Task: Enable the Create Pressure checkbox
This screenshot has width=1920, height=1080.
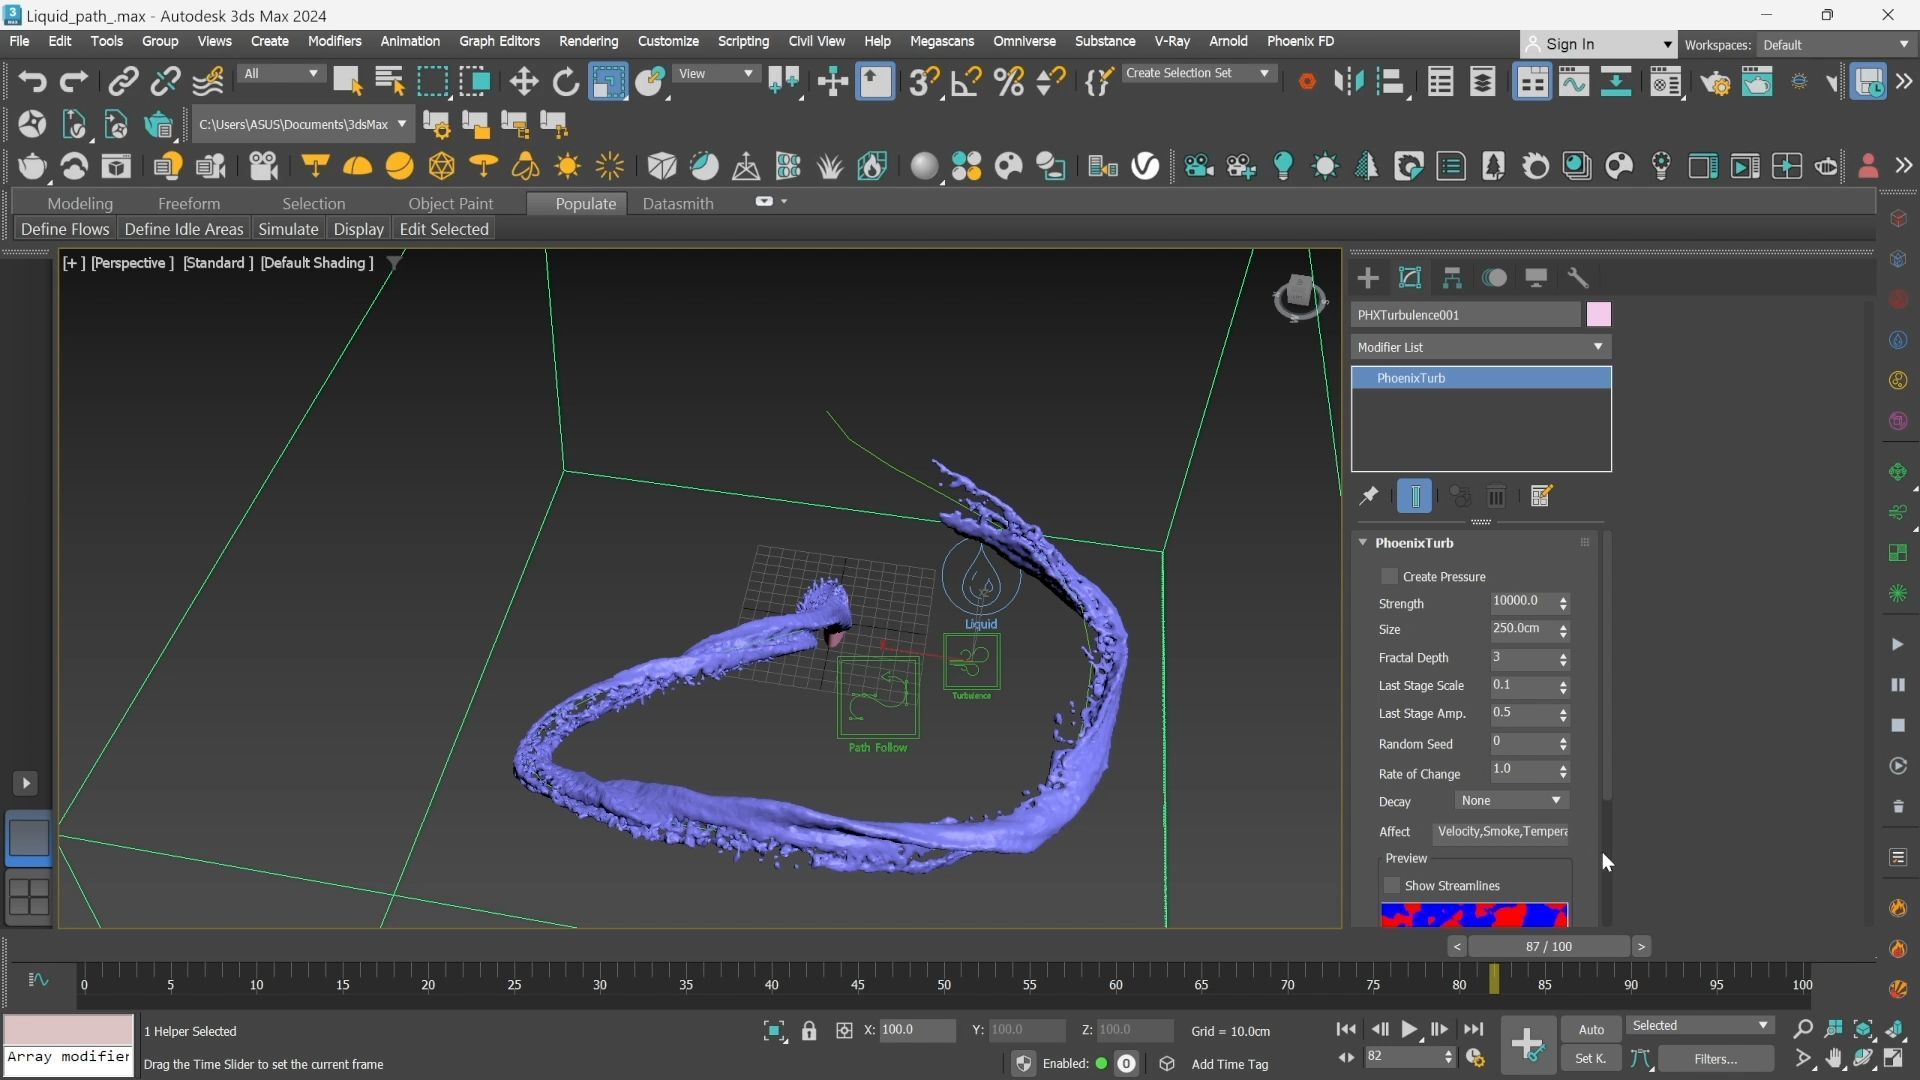Action: coord(1389,577)
